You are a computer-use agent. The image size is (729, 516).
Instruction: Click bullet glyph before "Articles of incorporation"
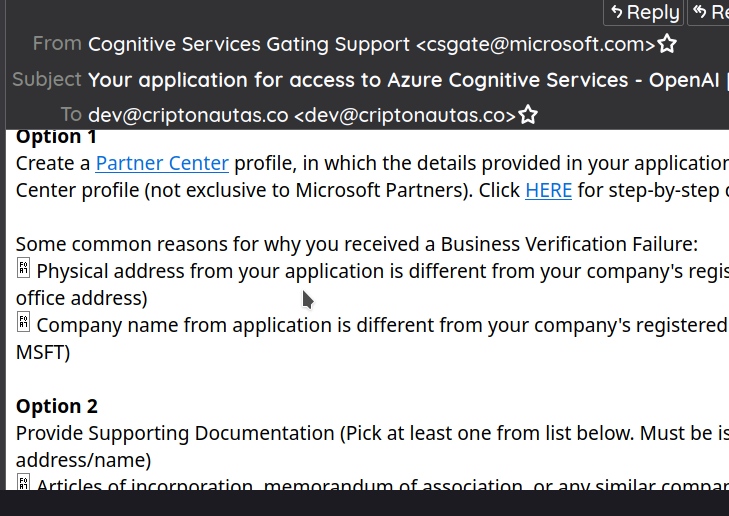tap(24, 485)
